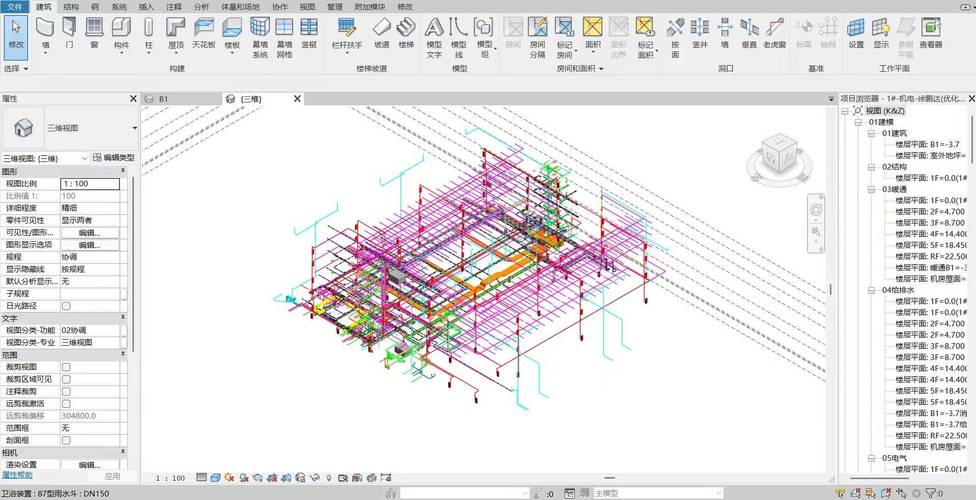
Task: Select tree item 楼层平面: RF=22.50 under 03暖通
Action: pyautogui.click(x=931, y=256)
